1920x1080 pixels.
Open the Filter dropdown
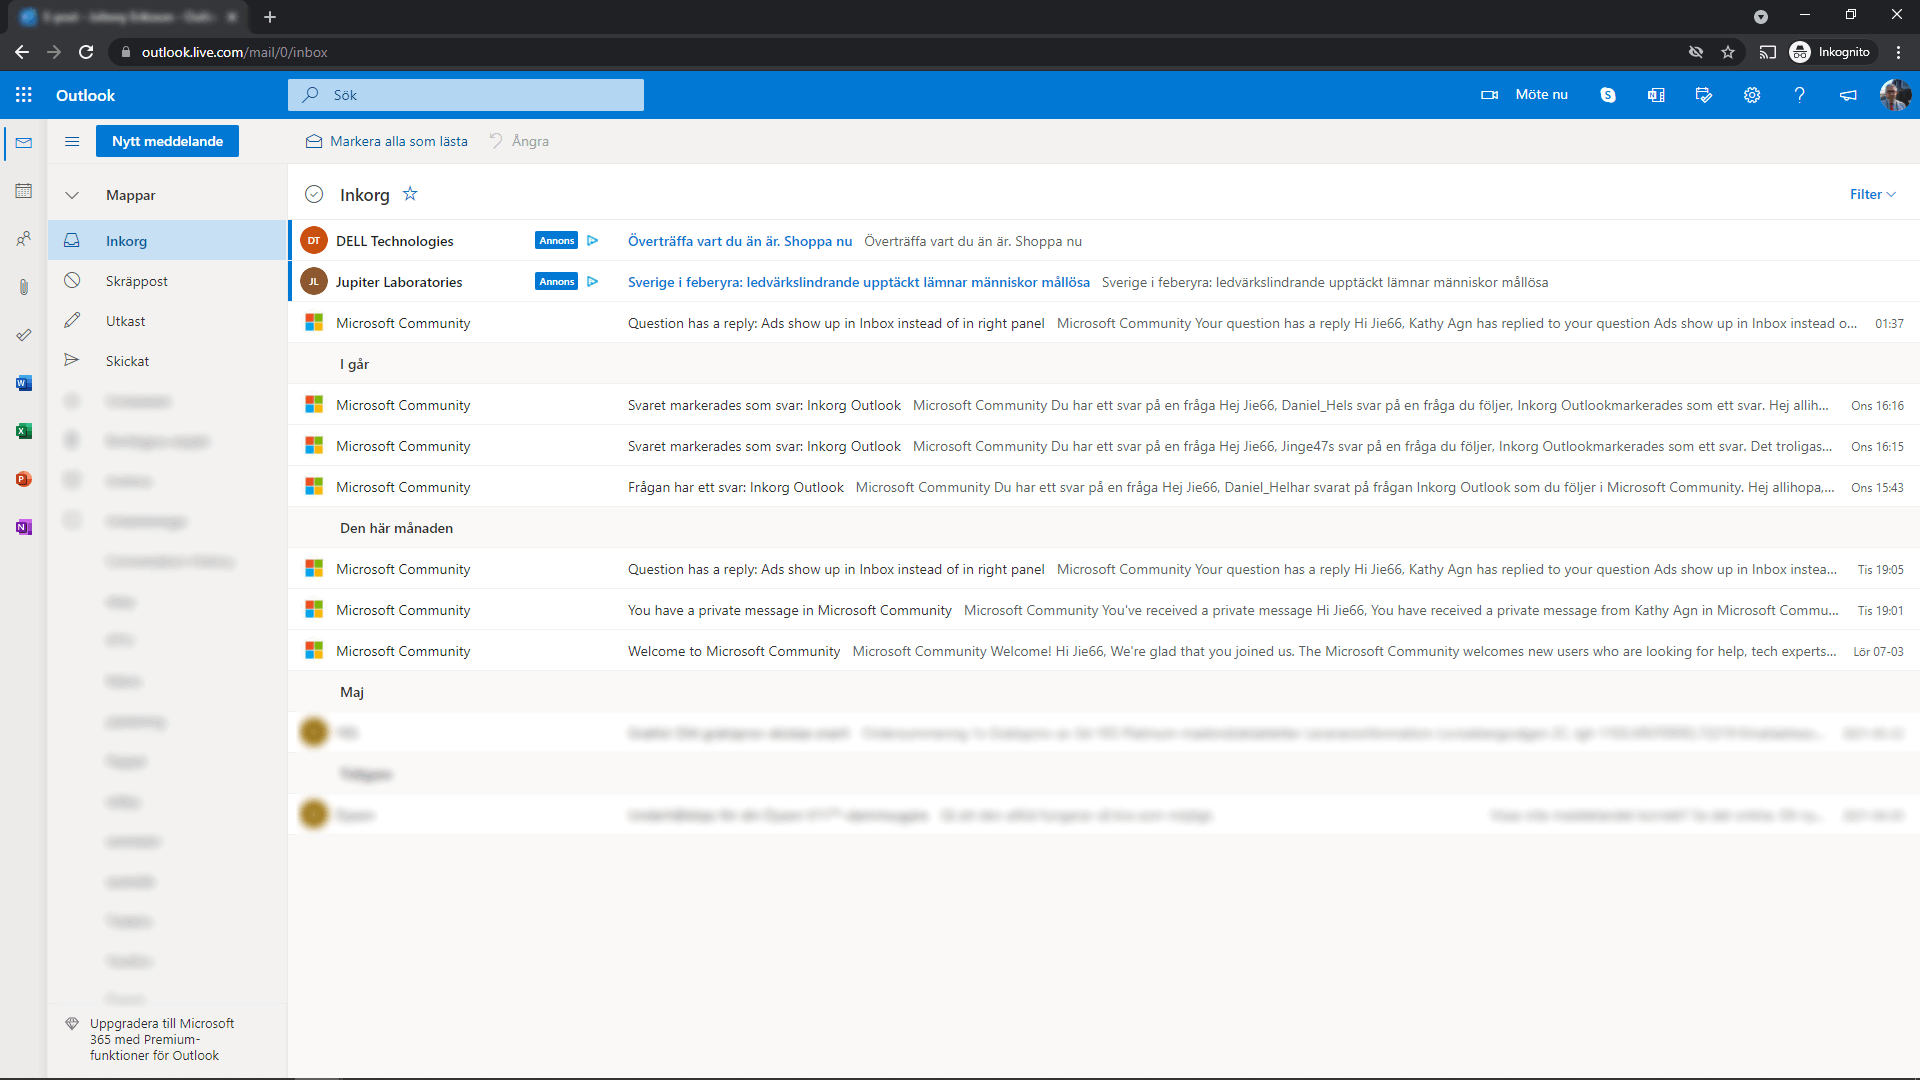1872,194
